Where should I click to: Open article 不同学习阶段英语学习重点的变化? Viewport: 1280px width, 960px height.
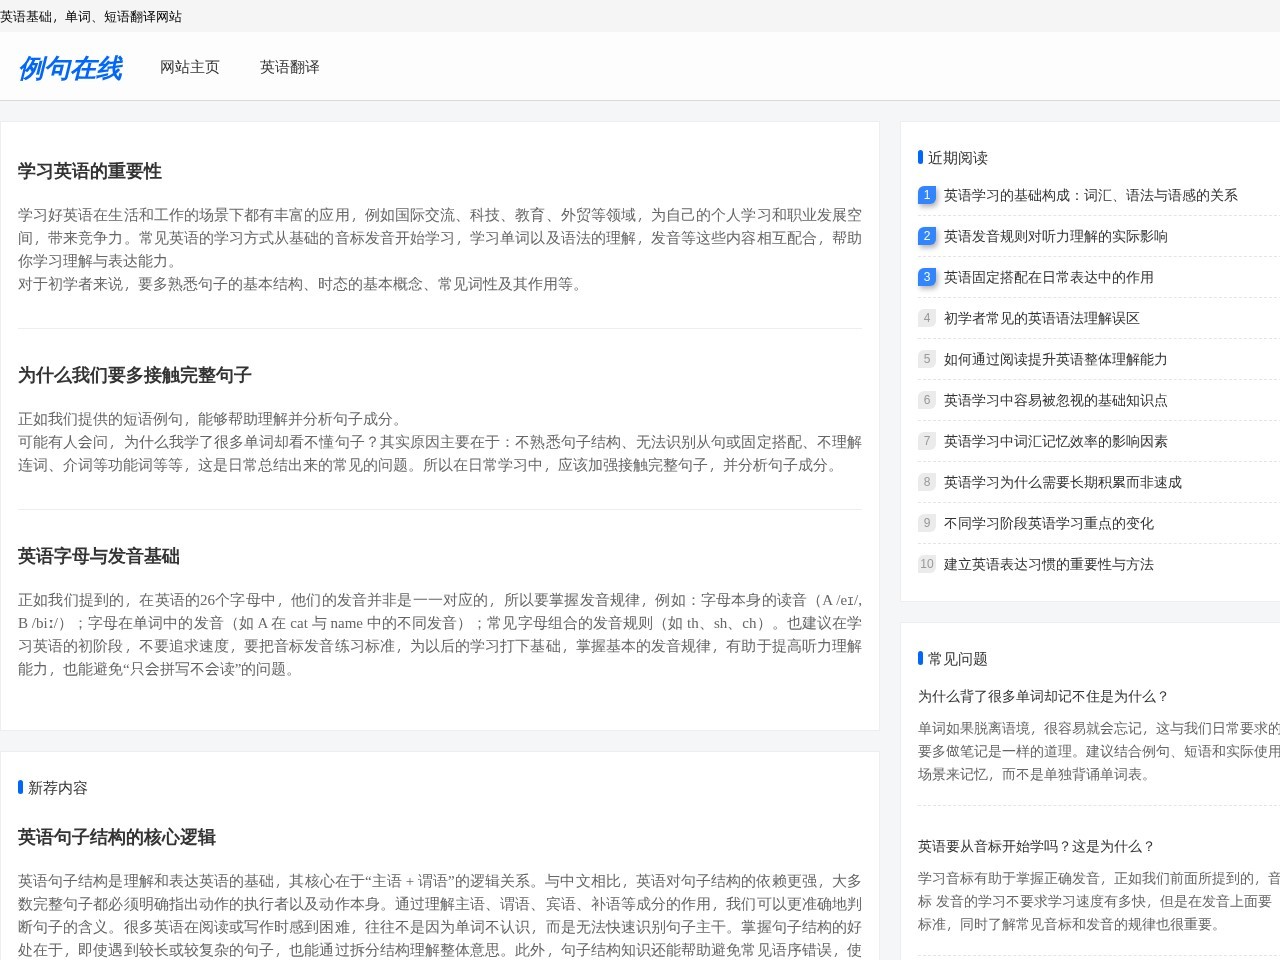pyautogui.click(x=1049, y=523)
